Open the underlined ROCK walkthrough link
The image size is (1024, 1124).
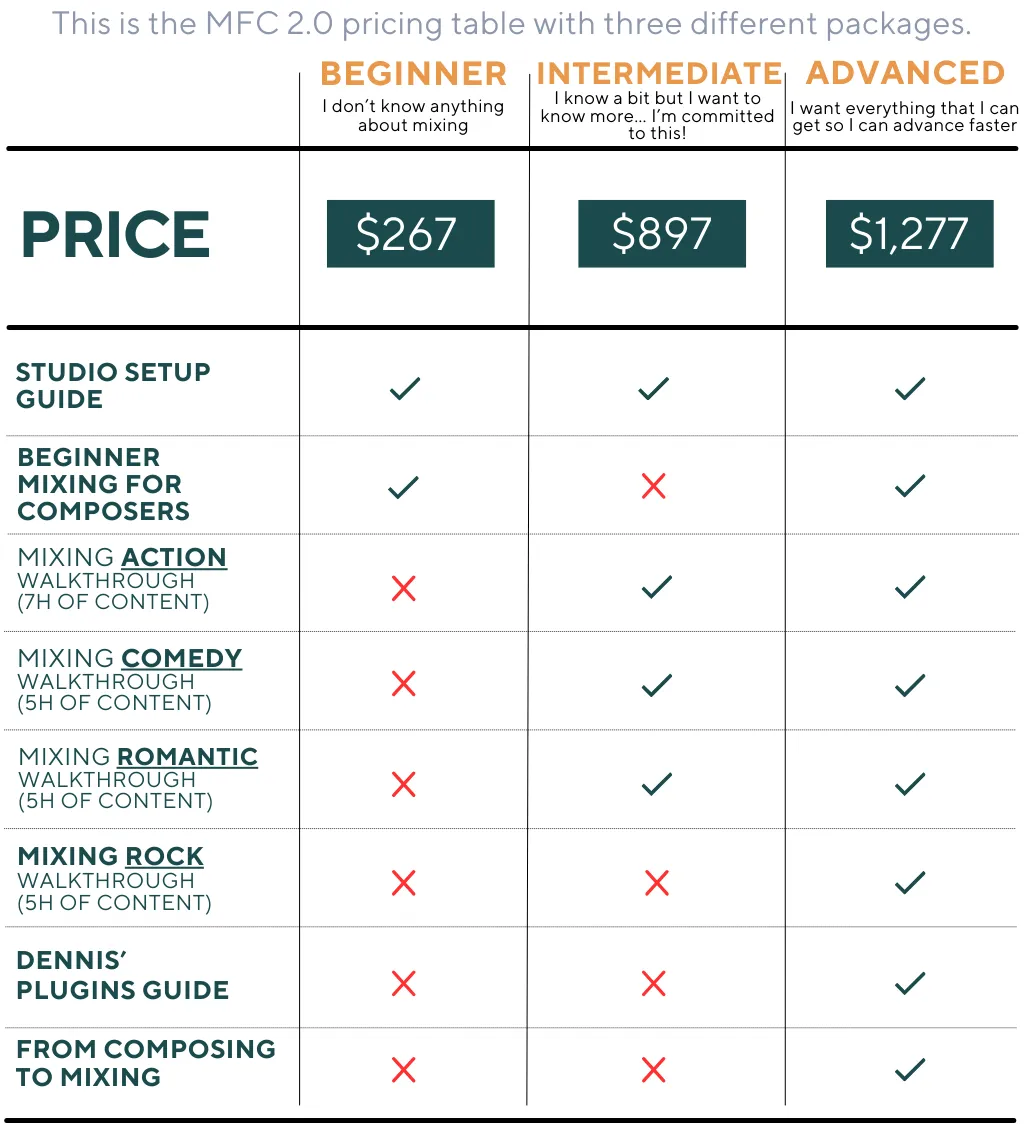(x=165, y=857)
